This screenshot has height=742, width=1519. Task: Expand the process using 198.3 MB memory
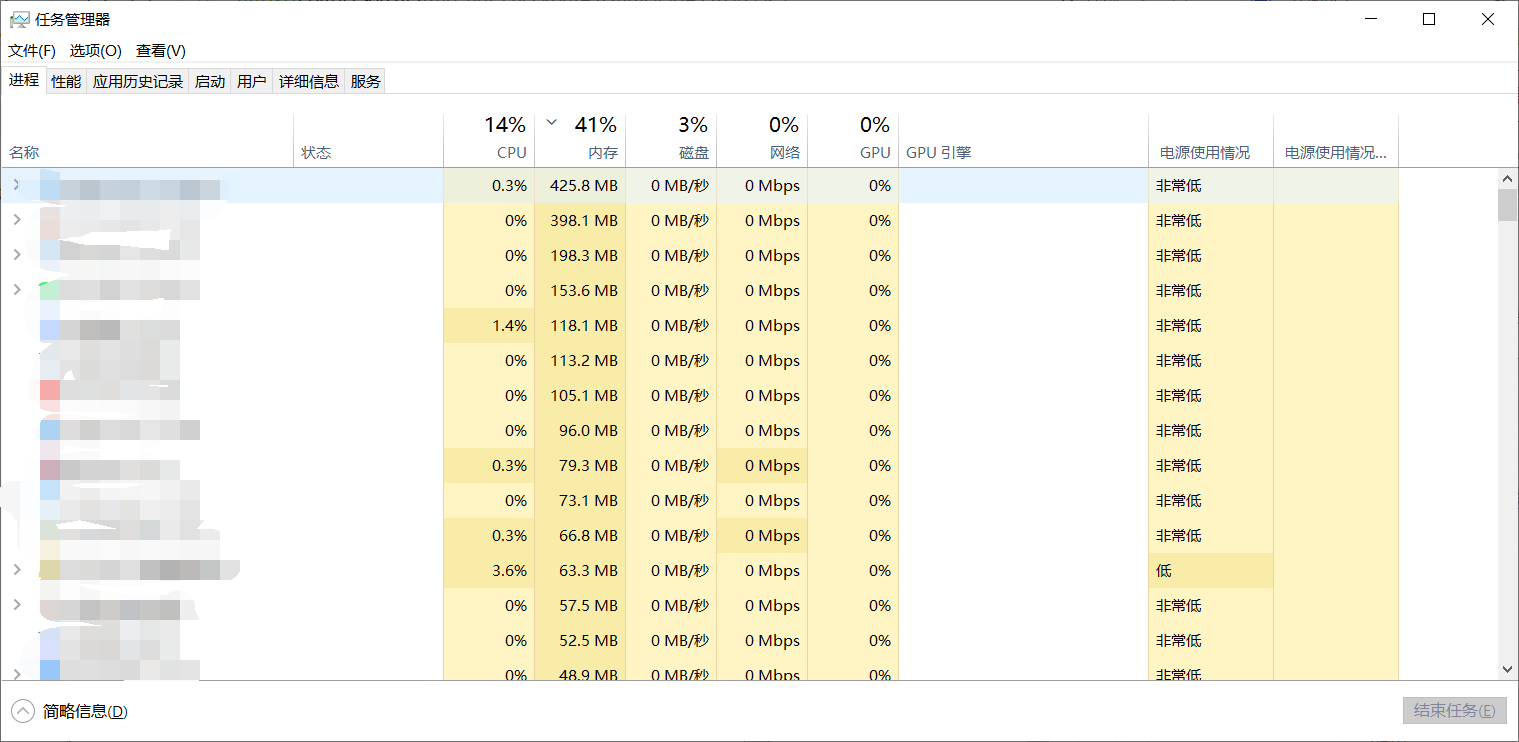(x=16, y=255)
